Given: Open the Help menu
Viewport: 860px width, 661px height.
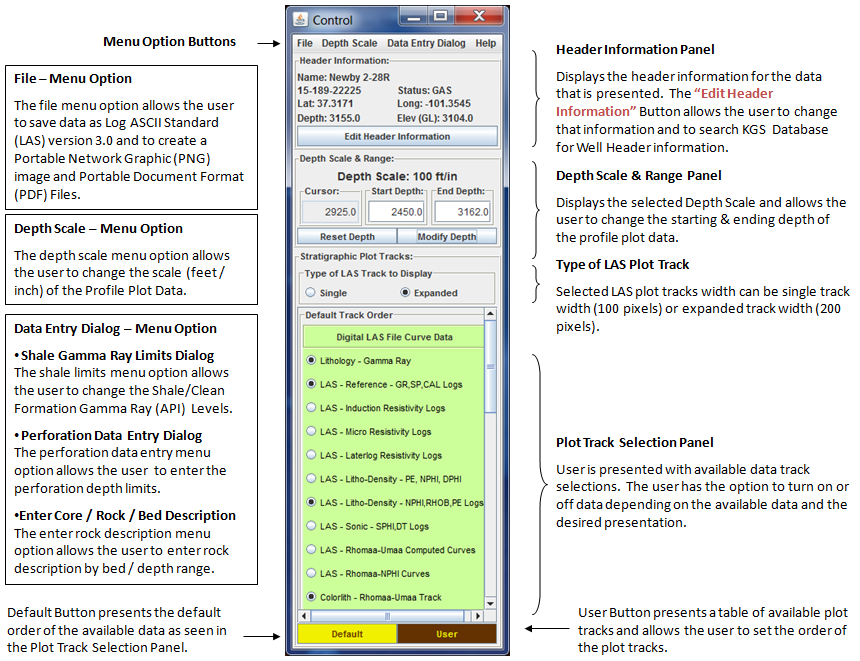Looking at the screenshot, I should [485, 43].
